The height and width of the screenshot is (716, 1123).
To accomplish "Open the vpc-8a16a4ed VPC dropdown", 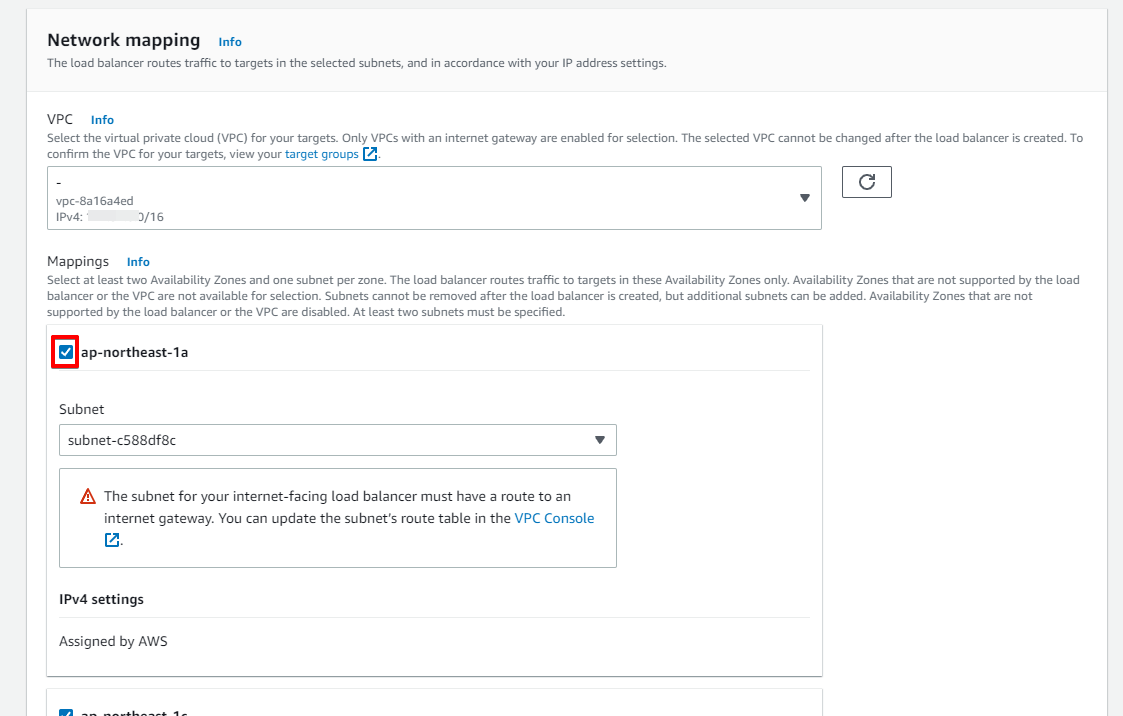I will click(x=433, y=198).
